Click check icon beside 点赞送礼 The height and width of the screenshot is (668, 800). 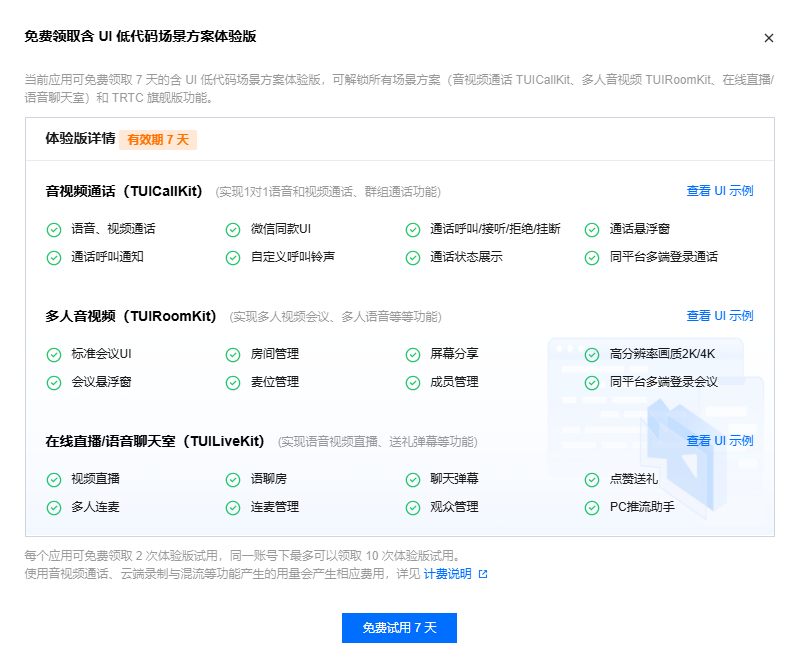[x=592, y=480]
